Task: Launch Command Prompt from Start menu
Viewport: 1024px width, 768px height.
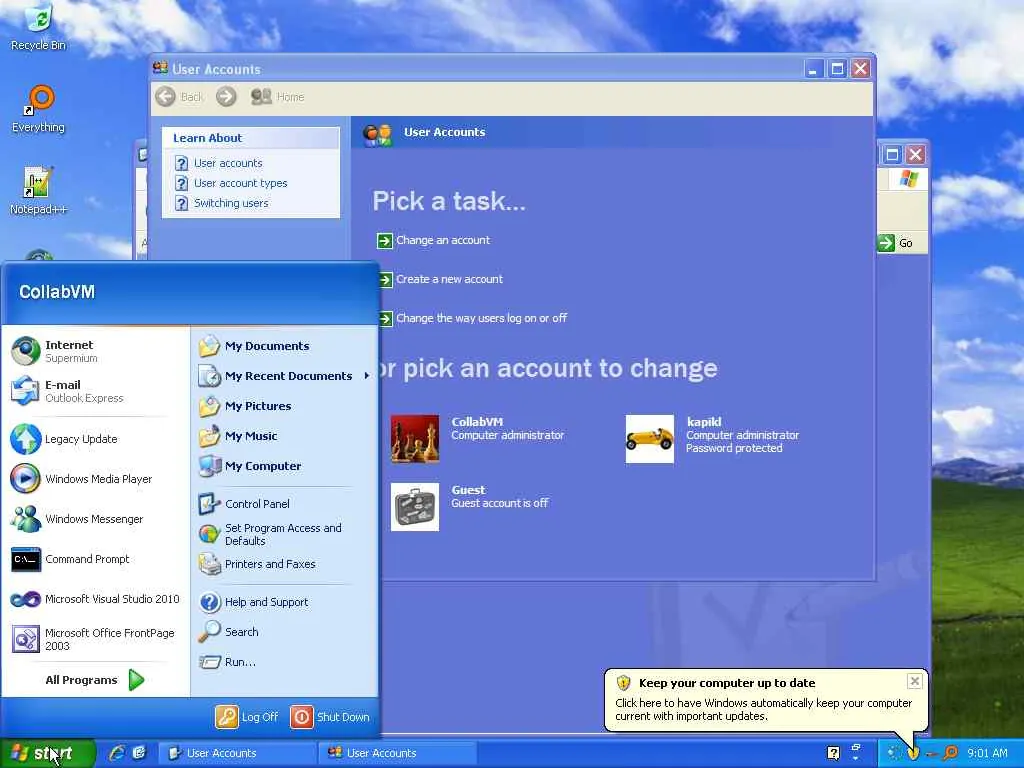Action: coord(95,559)
